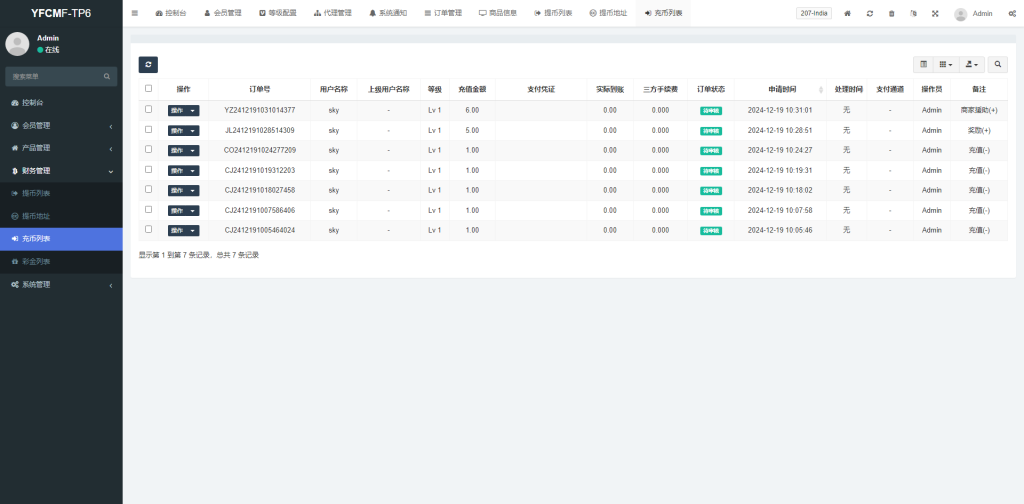Enter fullscreen with the expand icon
This screenshot has height=504, width=1024.
935,13
